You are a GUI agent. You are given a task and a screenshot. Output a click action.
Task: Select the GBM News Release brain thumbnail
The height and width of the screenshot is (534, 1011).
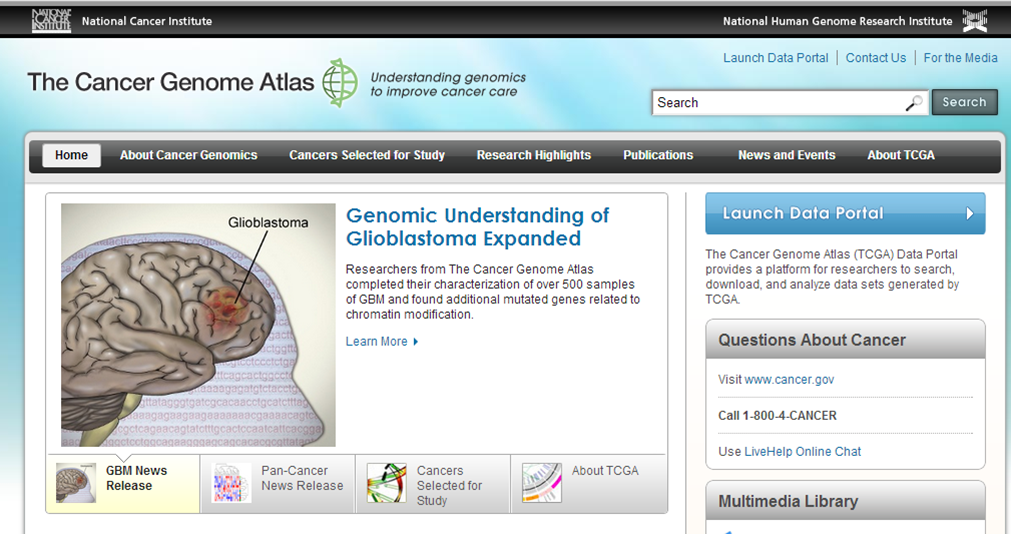[x=76, y=482]
